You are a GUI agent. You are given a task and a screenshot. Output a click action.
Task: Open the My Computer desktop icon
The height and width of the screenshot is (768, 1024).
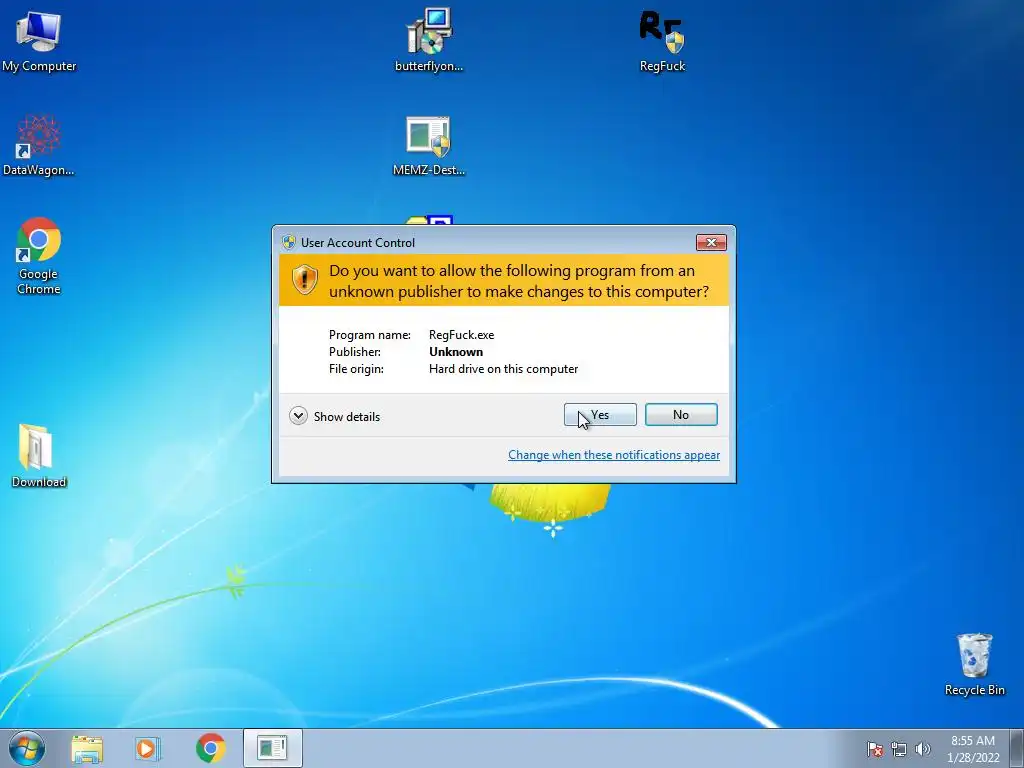click(39, 40)
